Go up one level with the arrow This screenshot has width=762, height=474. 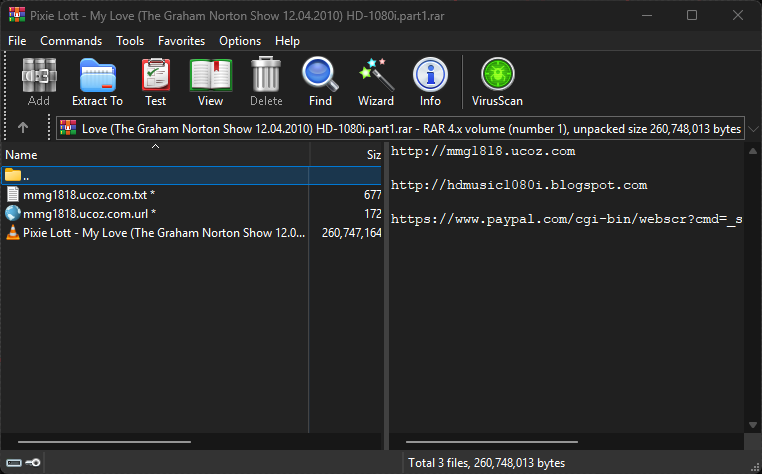click(x=23, y=128)
